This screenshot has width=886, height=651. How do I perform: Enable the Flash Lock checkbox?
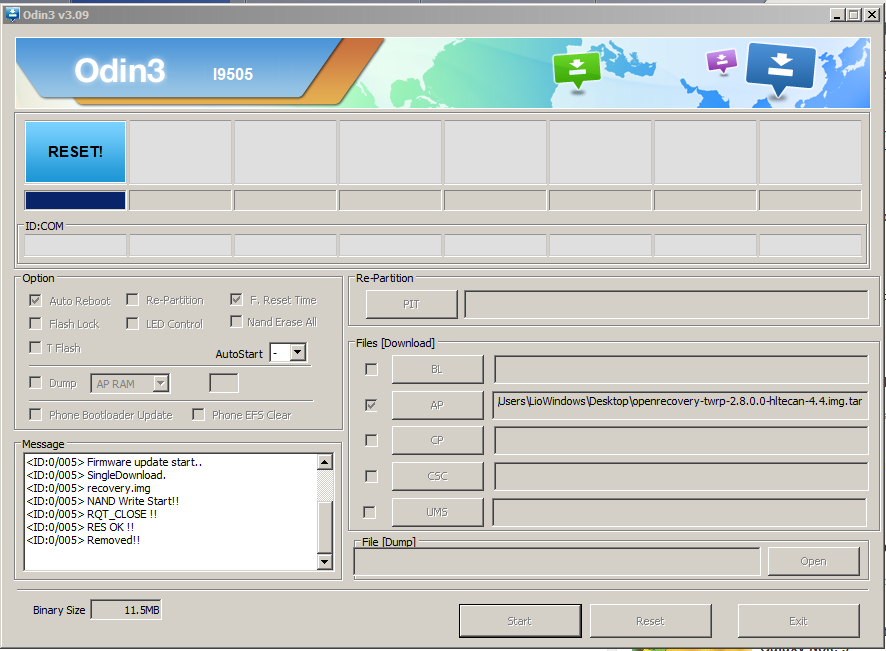click(x=35, y=323)
